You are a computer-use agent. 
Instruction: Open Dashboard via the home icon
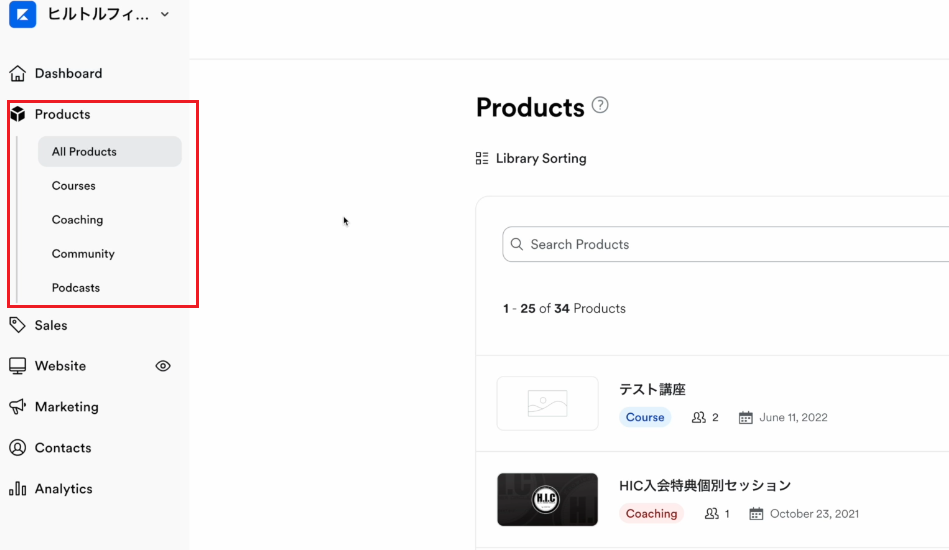pos(18,73)
